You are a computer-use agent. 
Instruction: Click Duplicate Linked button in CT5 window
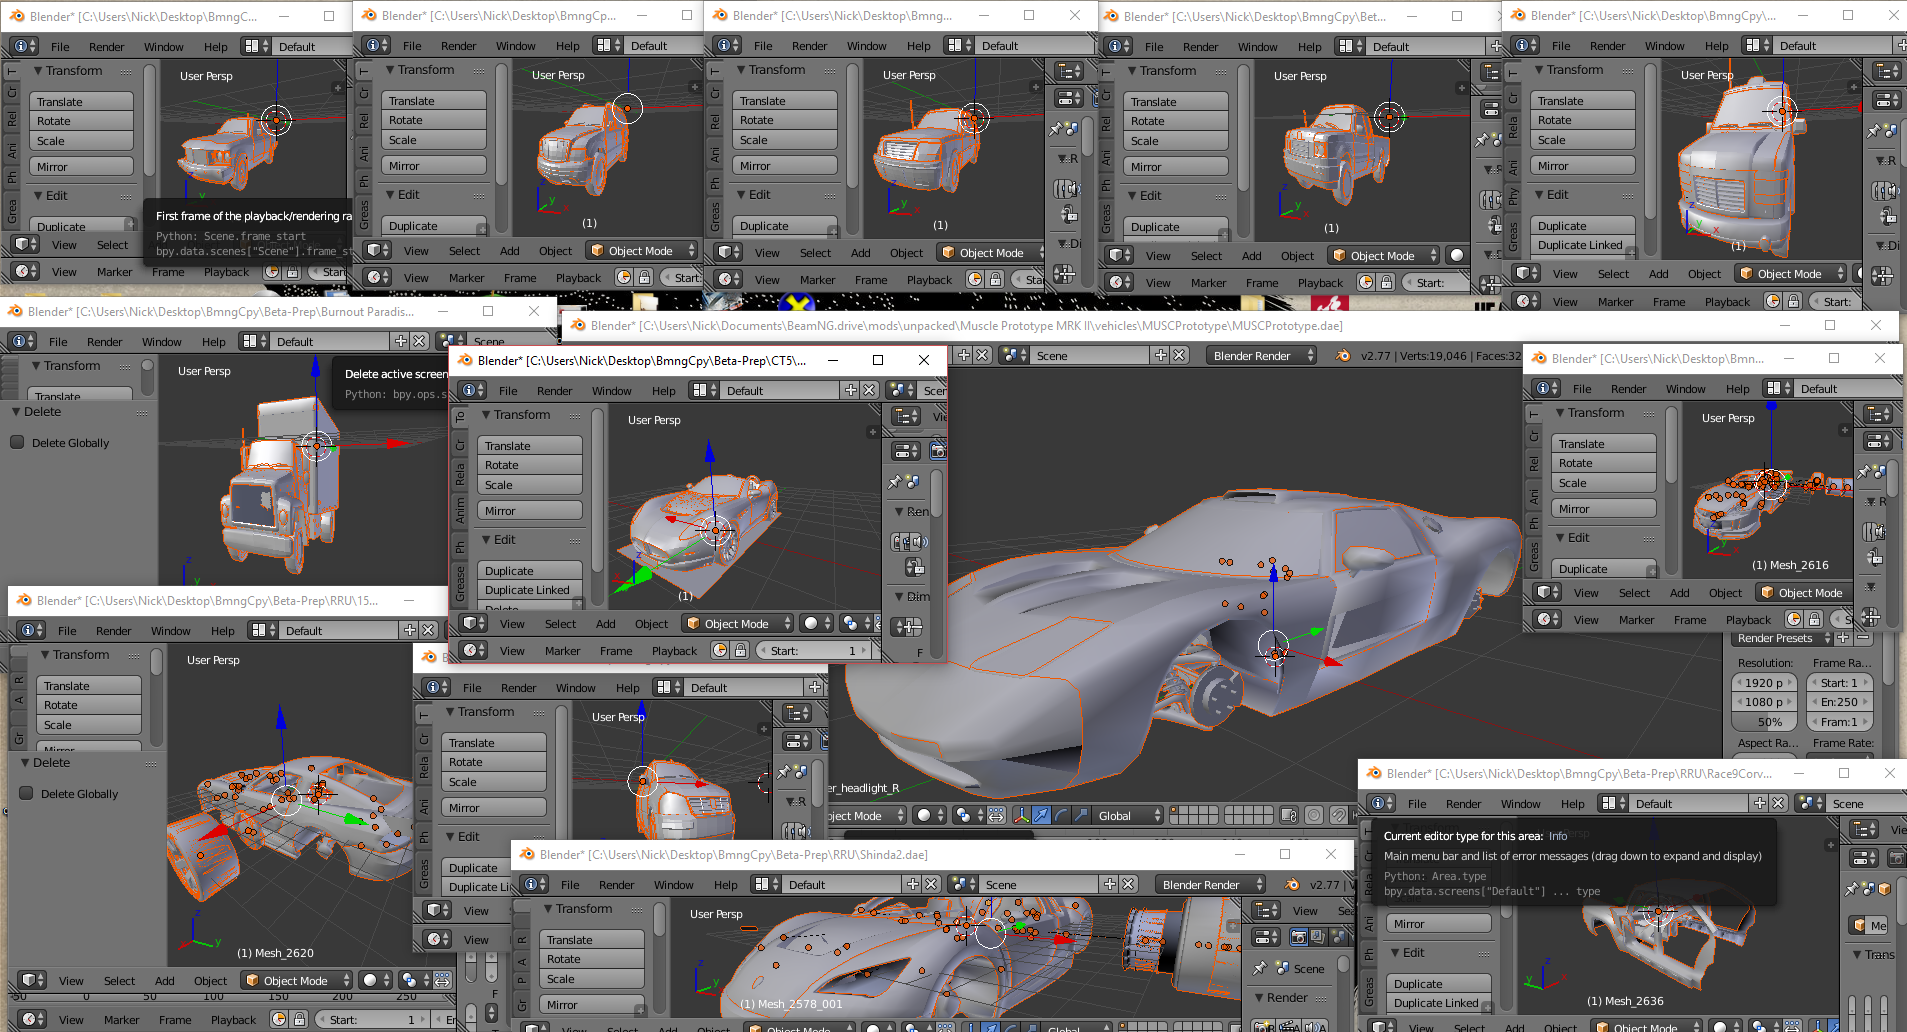pyautogui.click(x=530, y=590)
